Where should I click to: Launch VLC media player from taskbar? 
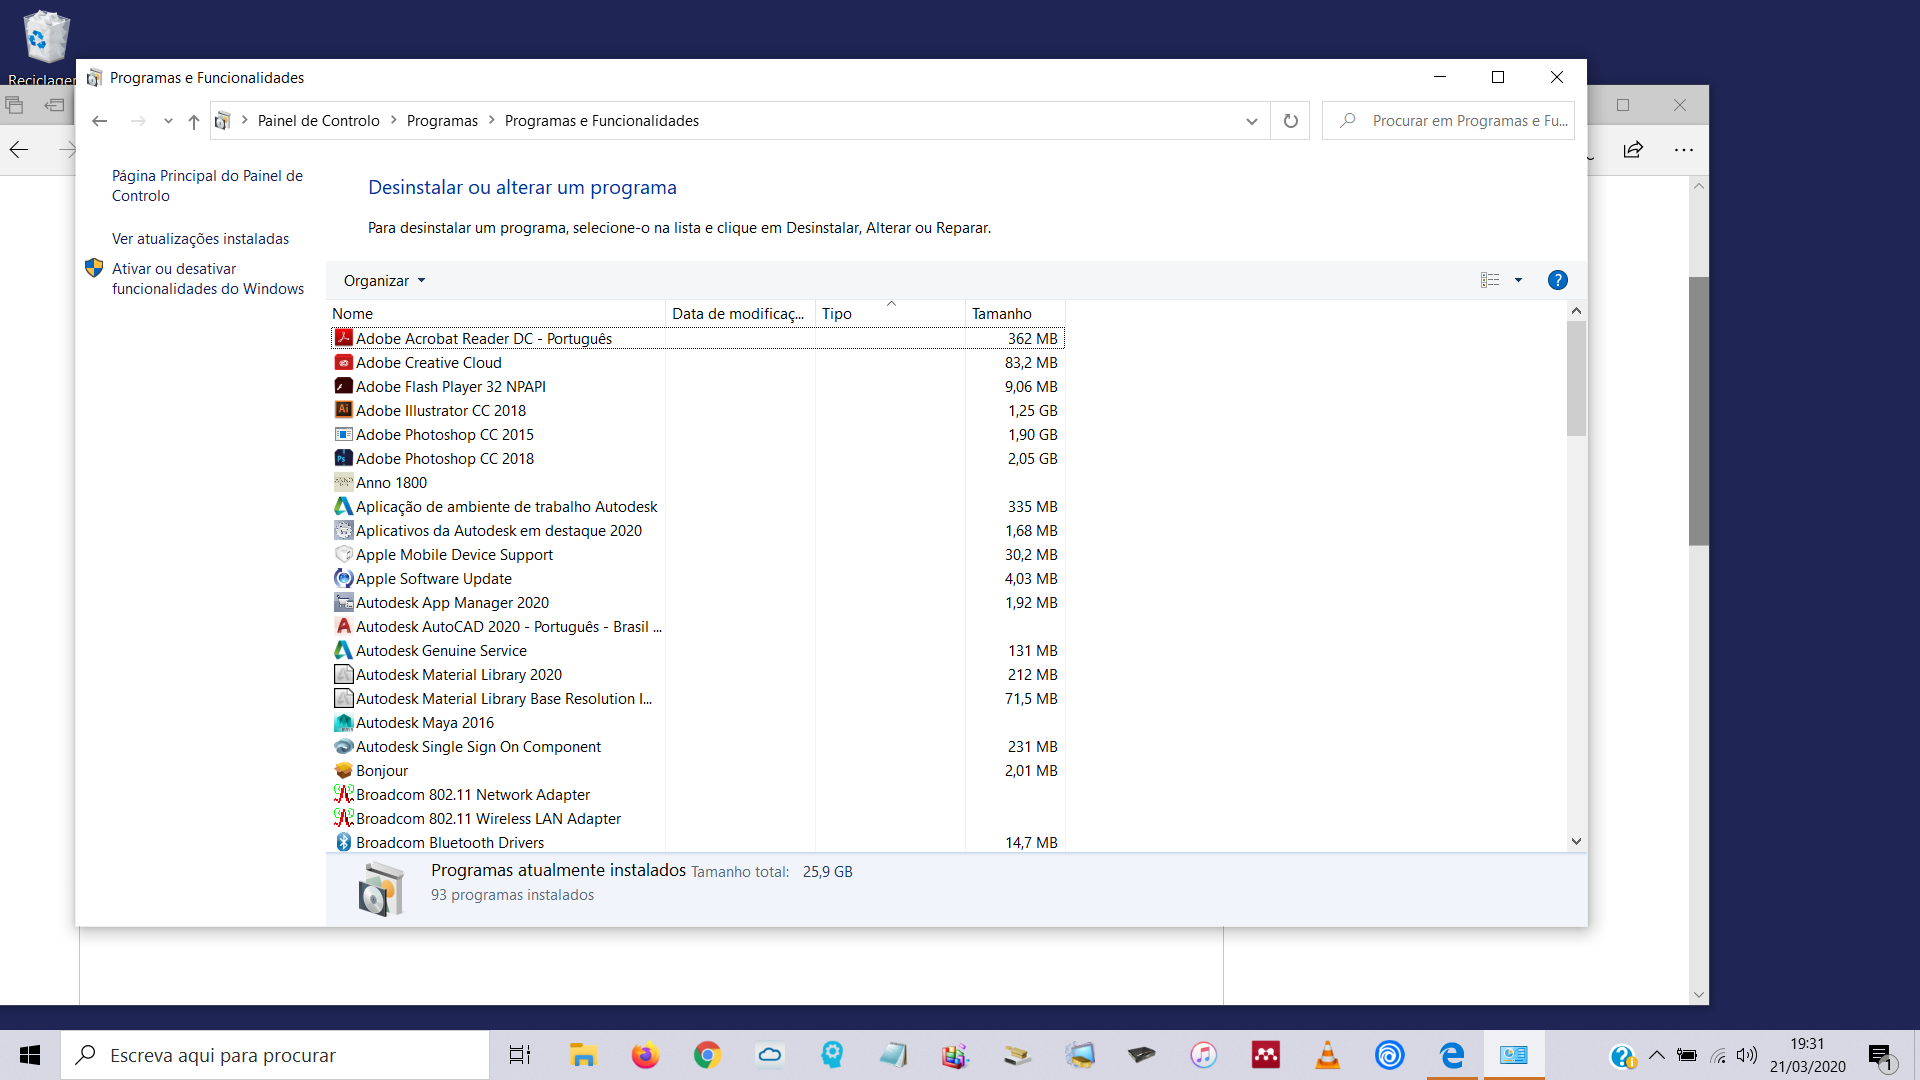[x=1327, y=1055]
